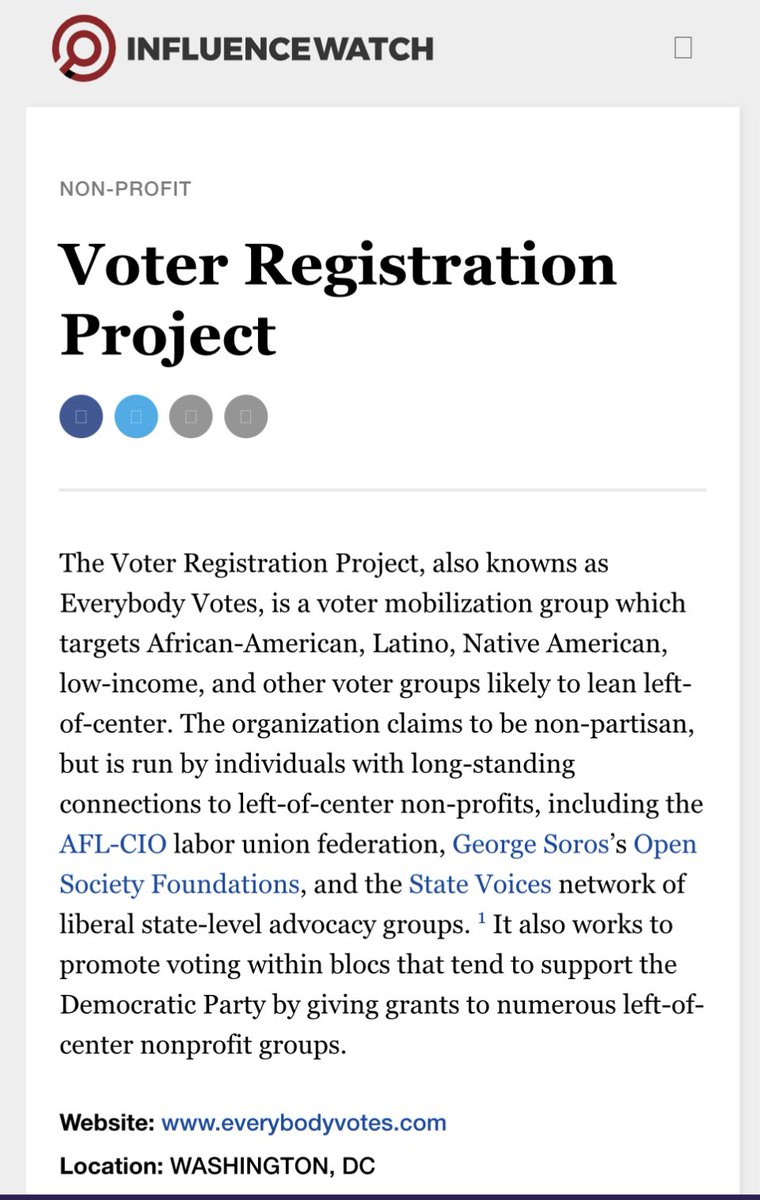Viewport: 760px width, 1200px height.
Task: Share via the light blue circle button
Action: [136, 416]
